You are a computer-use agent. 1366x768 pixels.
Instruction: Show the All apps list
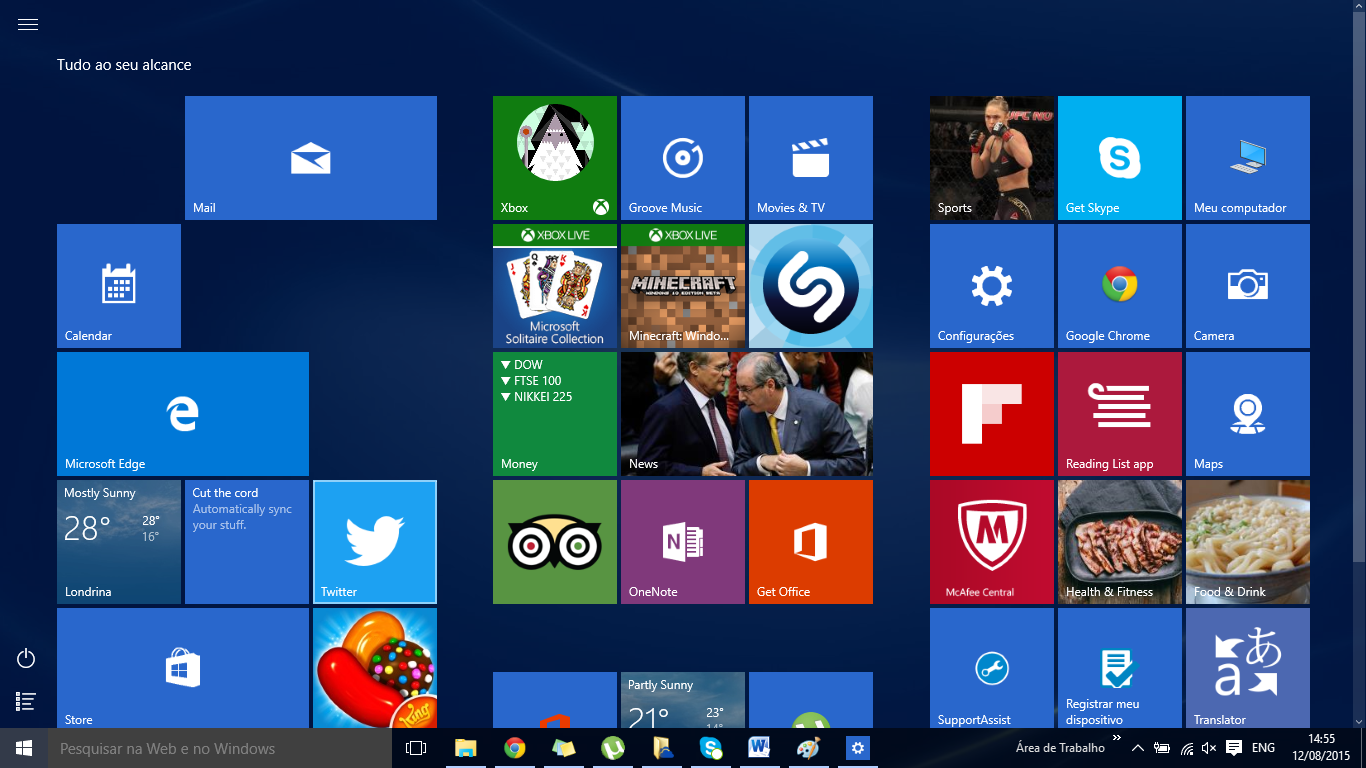(27, 702)
